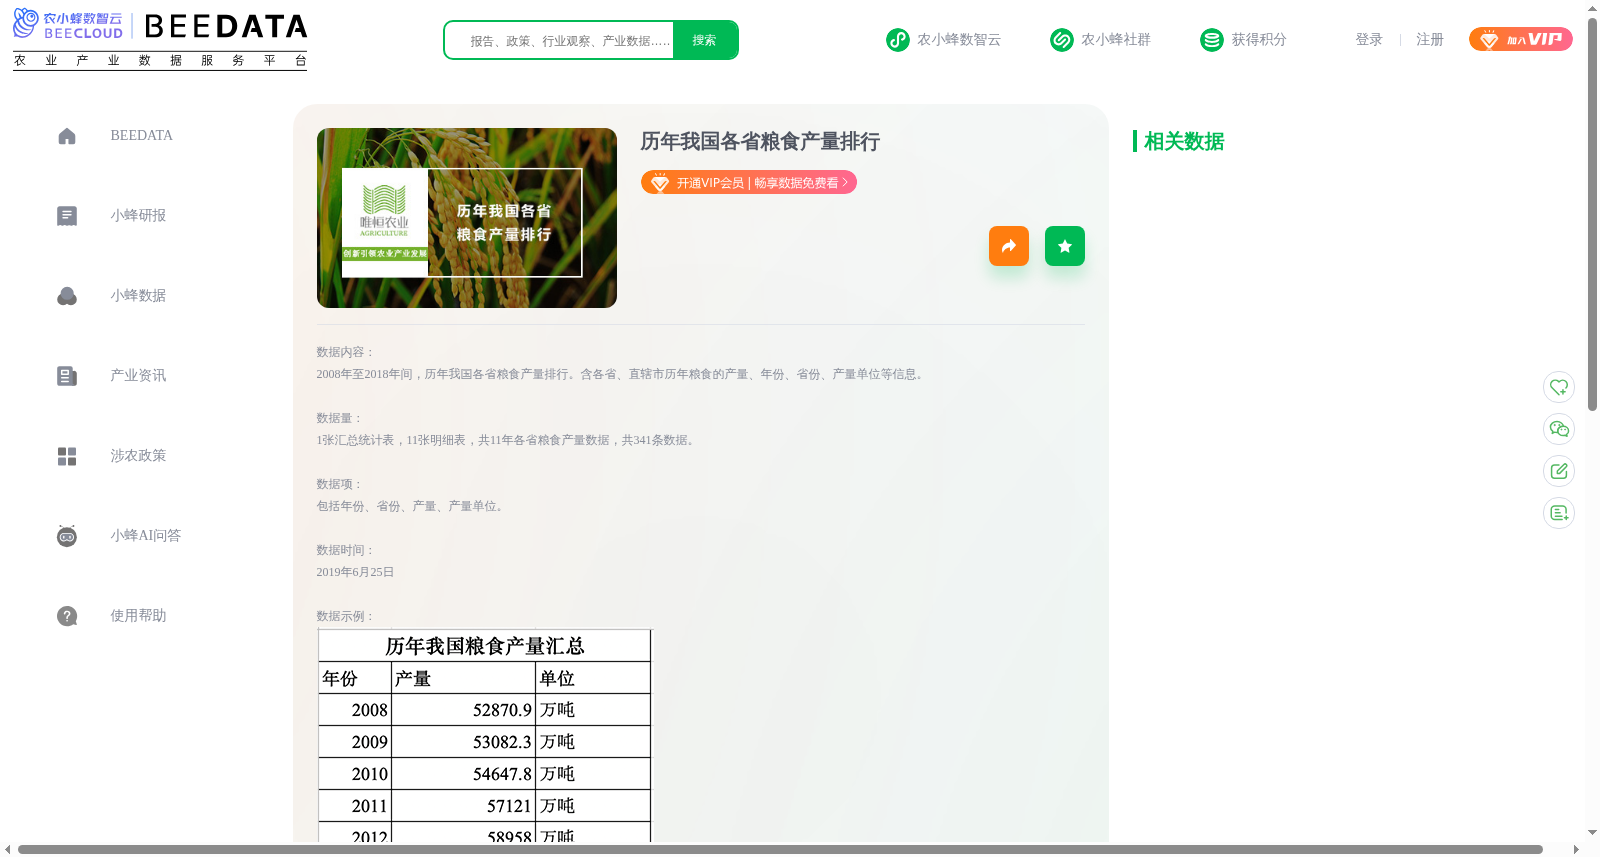
Task: Open 小蜂研报 in the sidebar
Action: (x=138, y=216)
